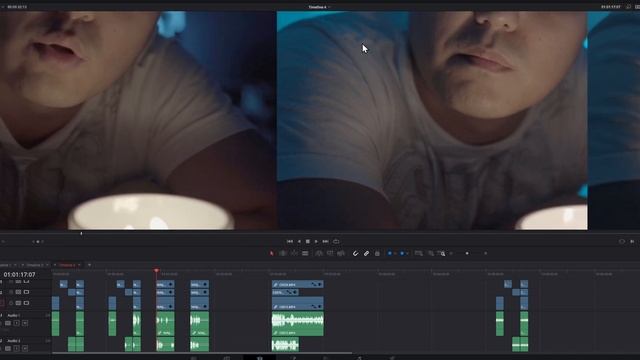The width and height of the screenshot is (640, 360).
Task: Pick the Blade Edit Mode tool
Action: click(305, 253)
